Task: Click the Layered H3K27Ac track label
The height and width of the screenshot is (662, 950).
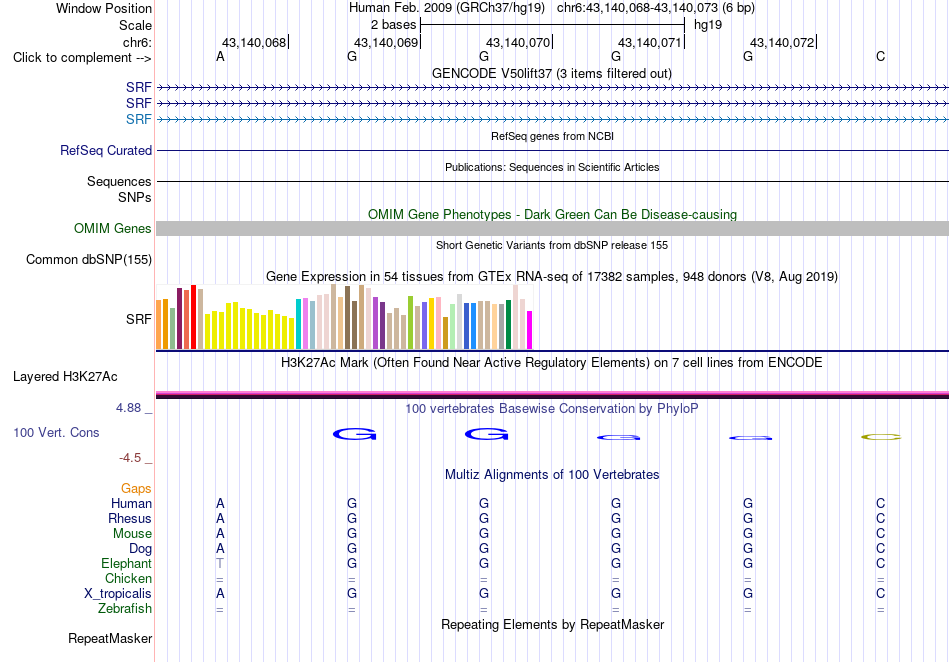Action: click(x=65, y=377)
